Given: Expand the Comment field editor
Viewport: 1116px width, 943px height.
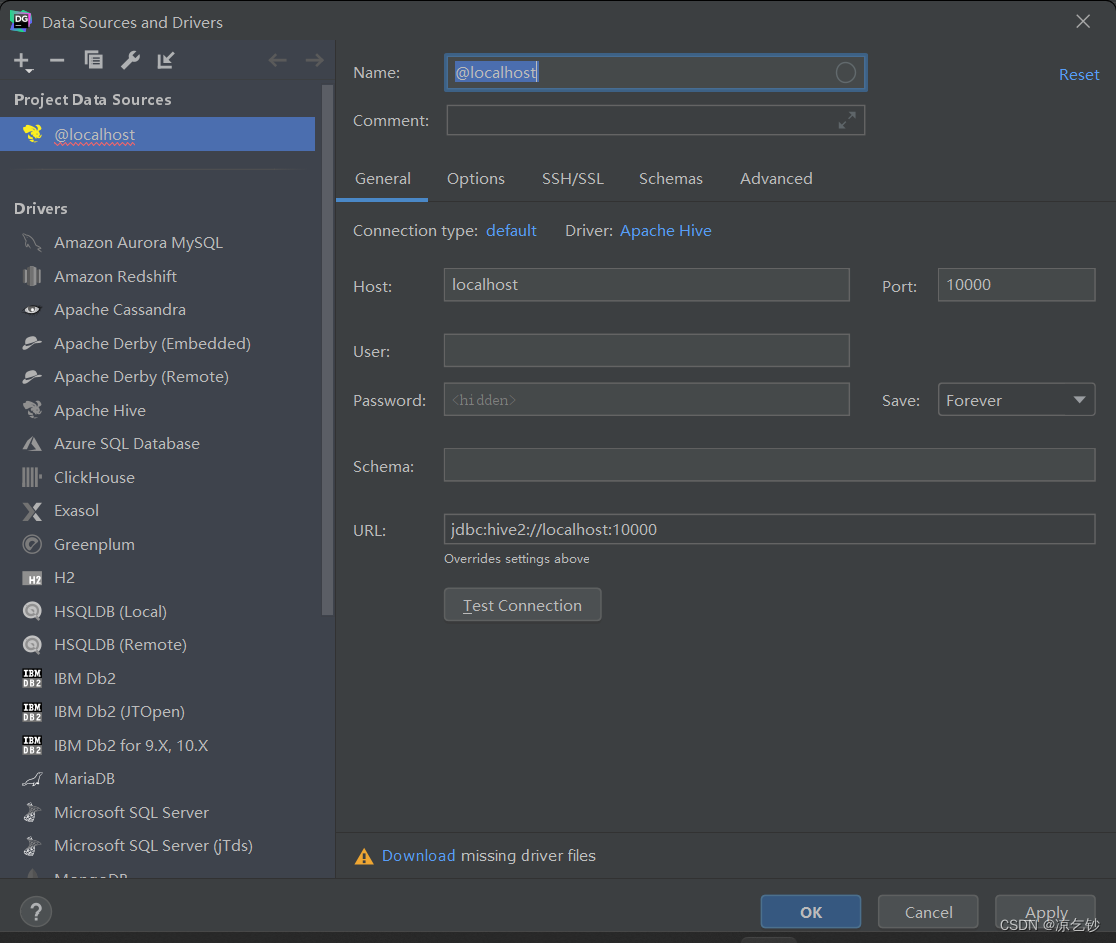Looking at the screenshot, I should point(847,120).
